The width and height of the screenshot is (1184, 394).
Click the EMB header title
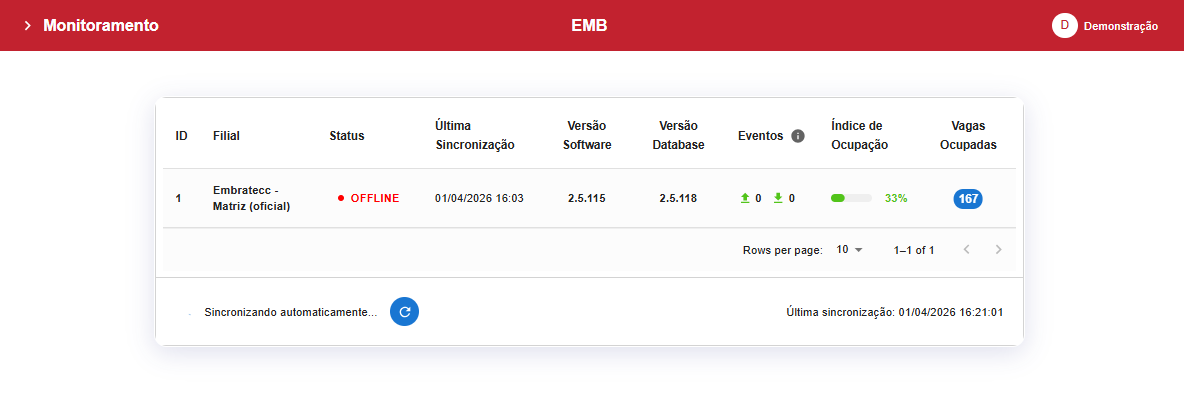pos(589,26)
